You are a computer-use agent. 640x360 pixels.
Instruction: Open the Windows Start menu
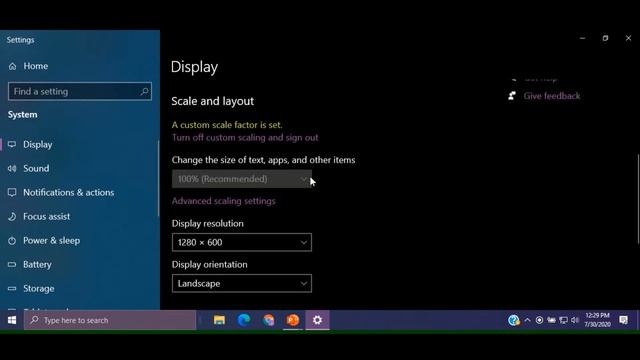(12, 320)
